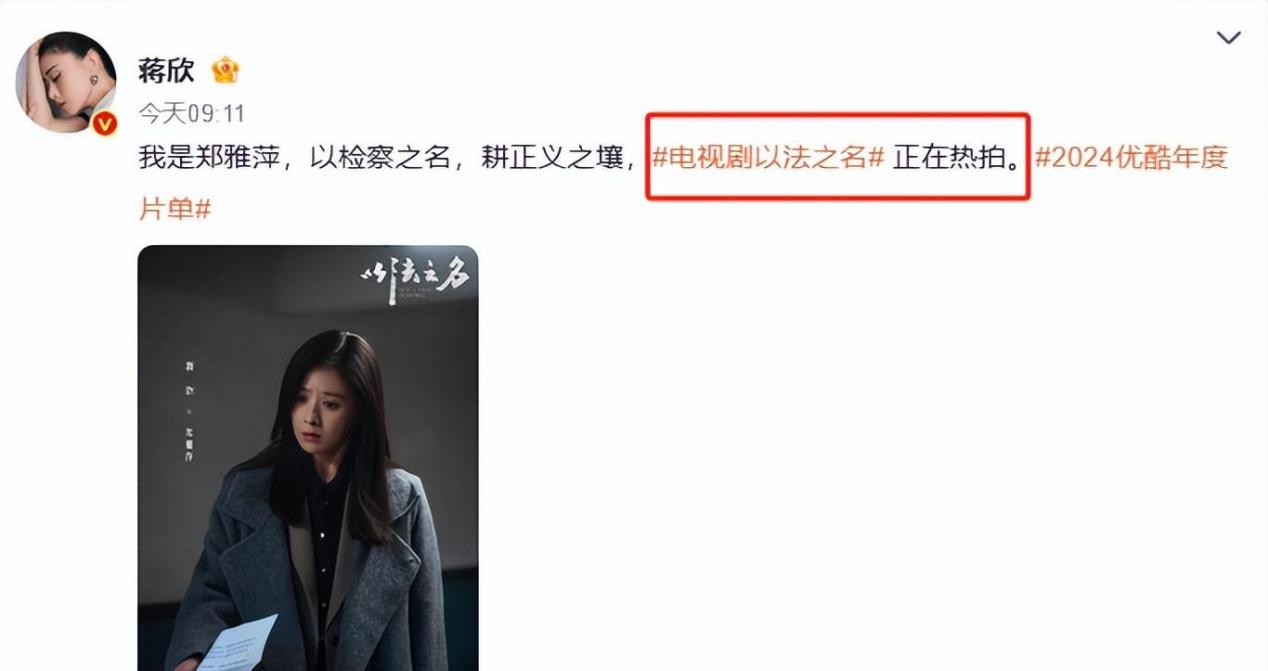Viewport: 1268px width, 671px height.
Task: Click the 以检察之名 phrase in post
Action: (x=381, y=158)
